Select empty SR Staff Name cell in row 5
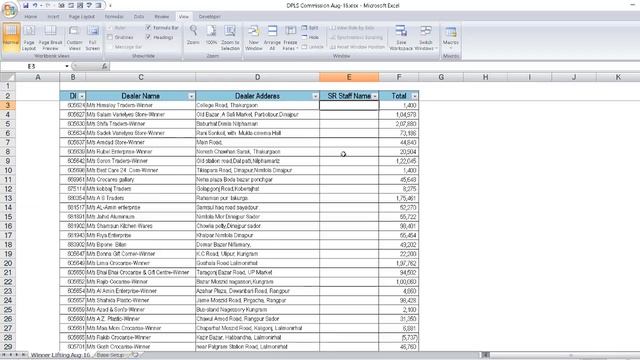Viewport: 640px width, 360px height. (x=349, y=124)
